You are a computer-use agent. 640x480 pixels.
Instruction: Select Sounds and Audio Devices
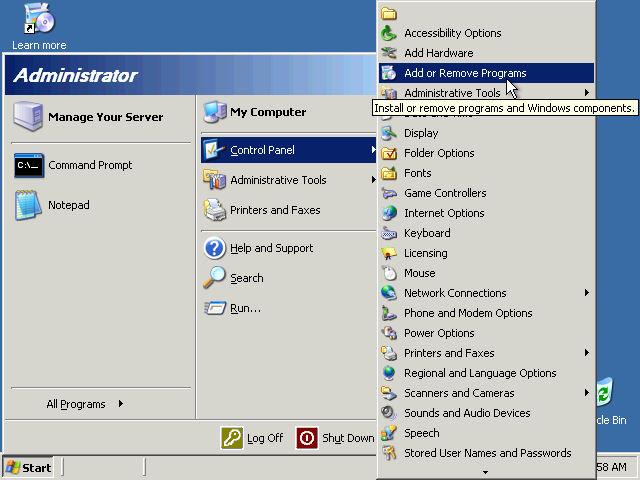click(x=467, y=413)
